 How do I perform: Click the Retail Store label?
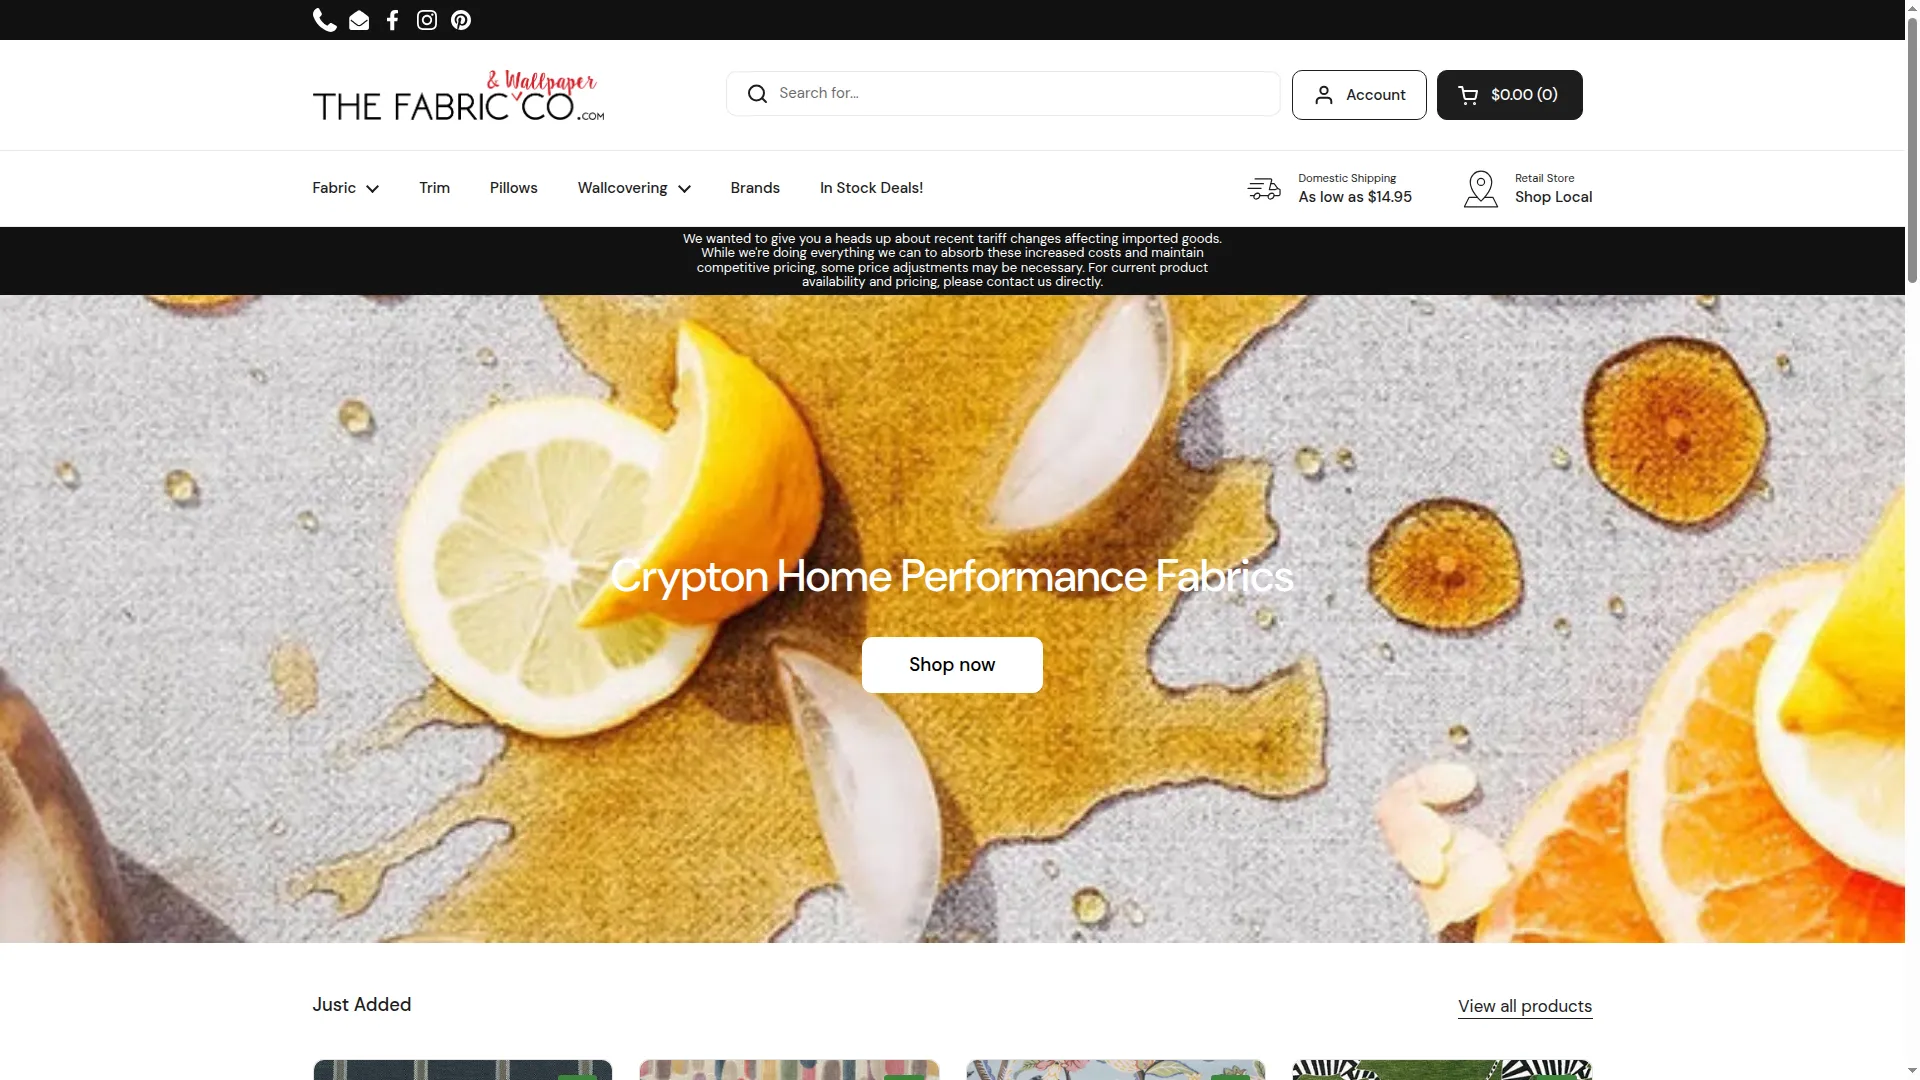pyautogui.click(x=1544, y=178)
